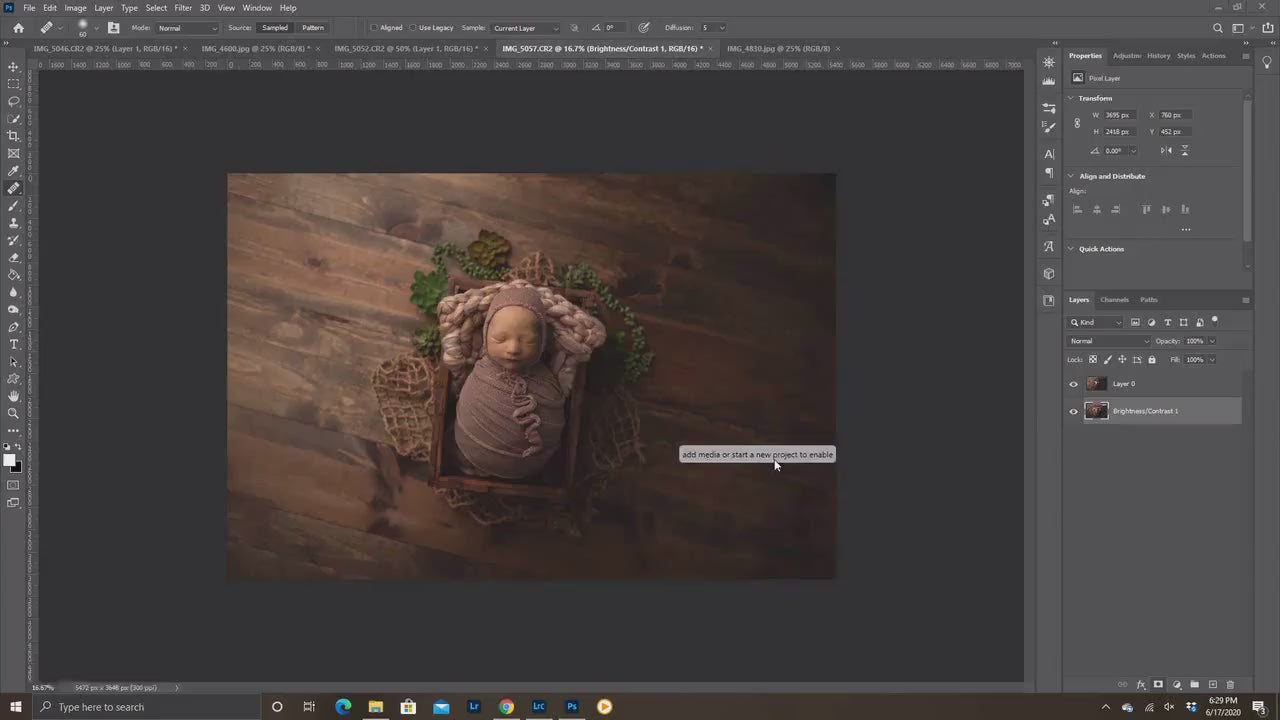The height and width of the screenshot is (720, 1280).
Task: Activate the Zoom tool in toolbar
Action: pos(13,413)
